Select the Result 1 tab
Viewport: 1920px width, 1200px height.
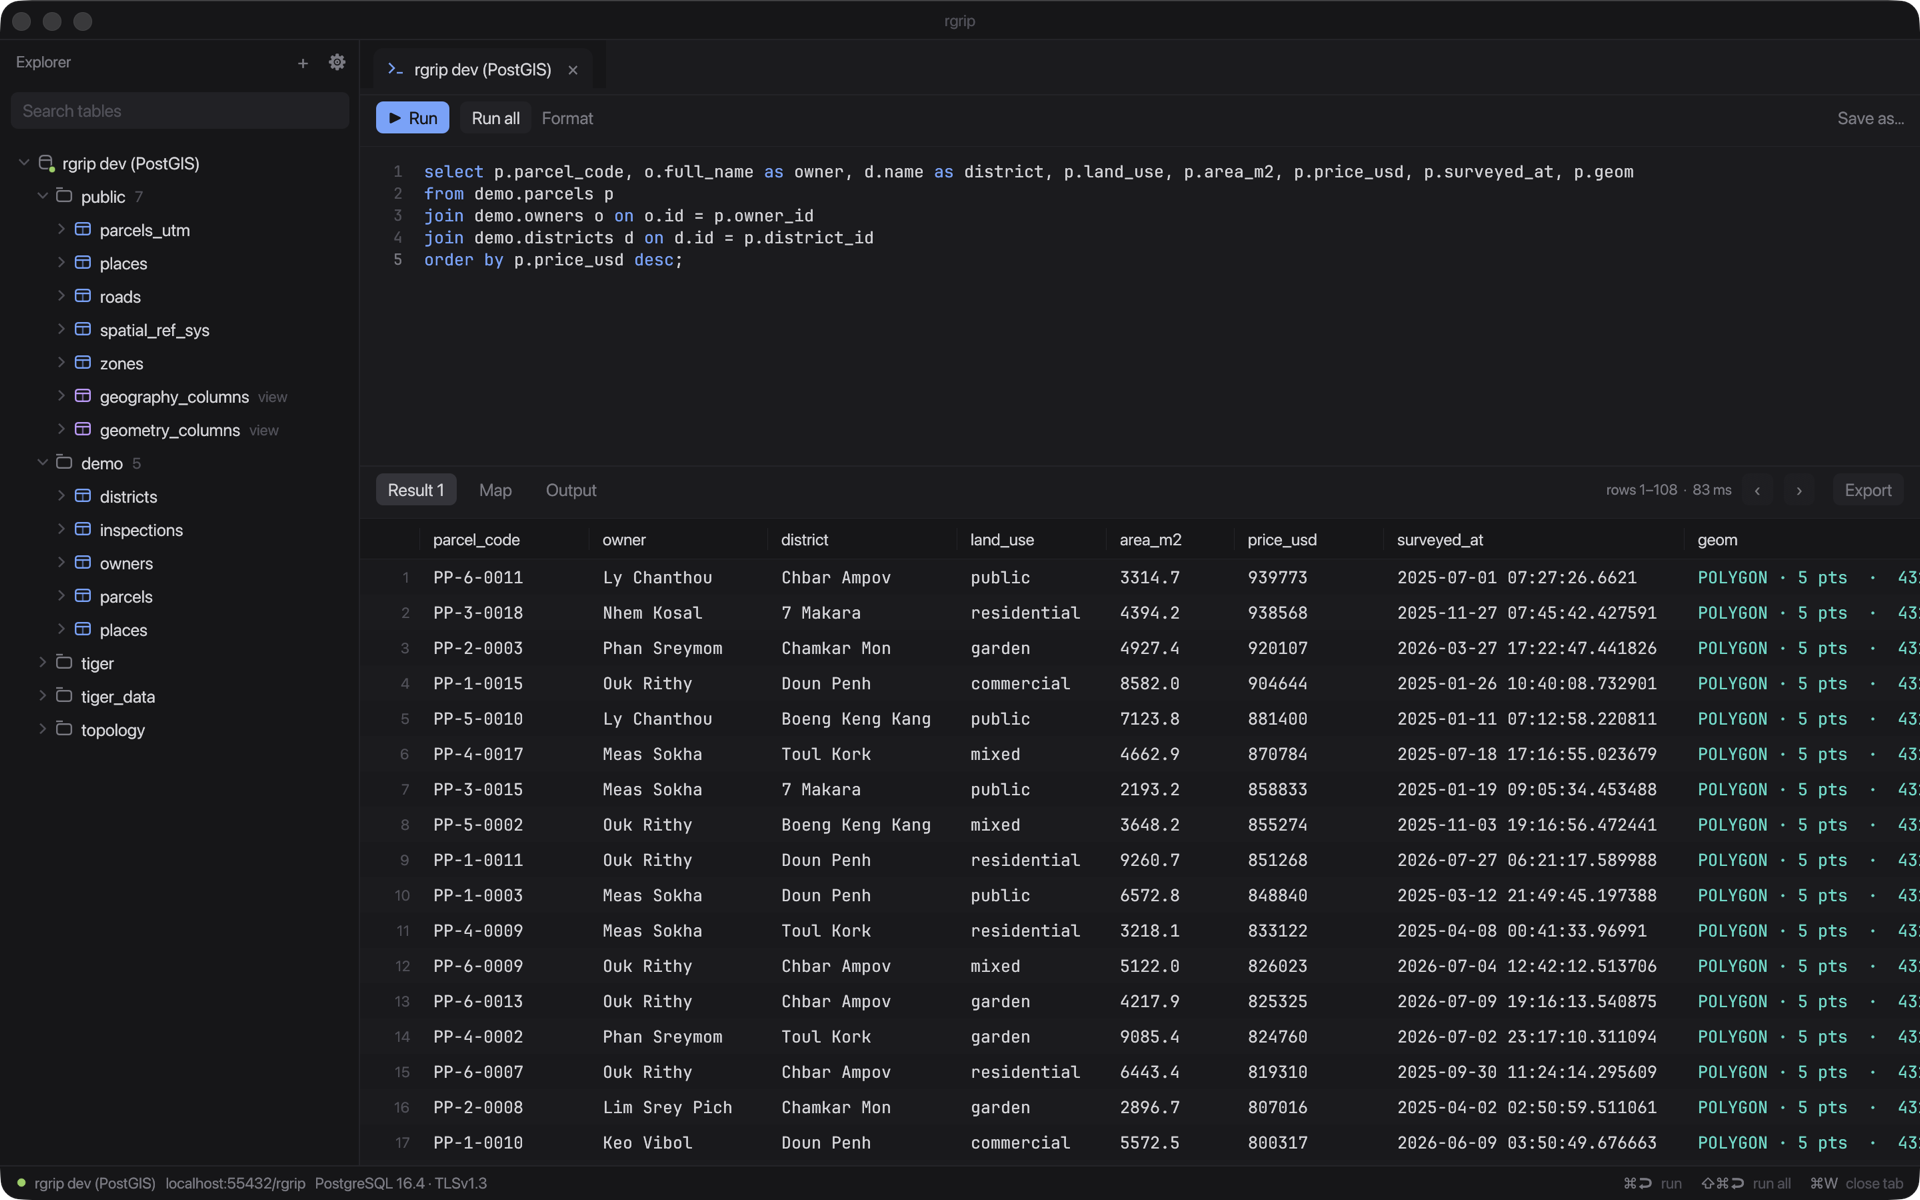416,490
